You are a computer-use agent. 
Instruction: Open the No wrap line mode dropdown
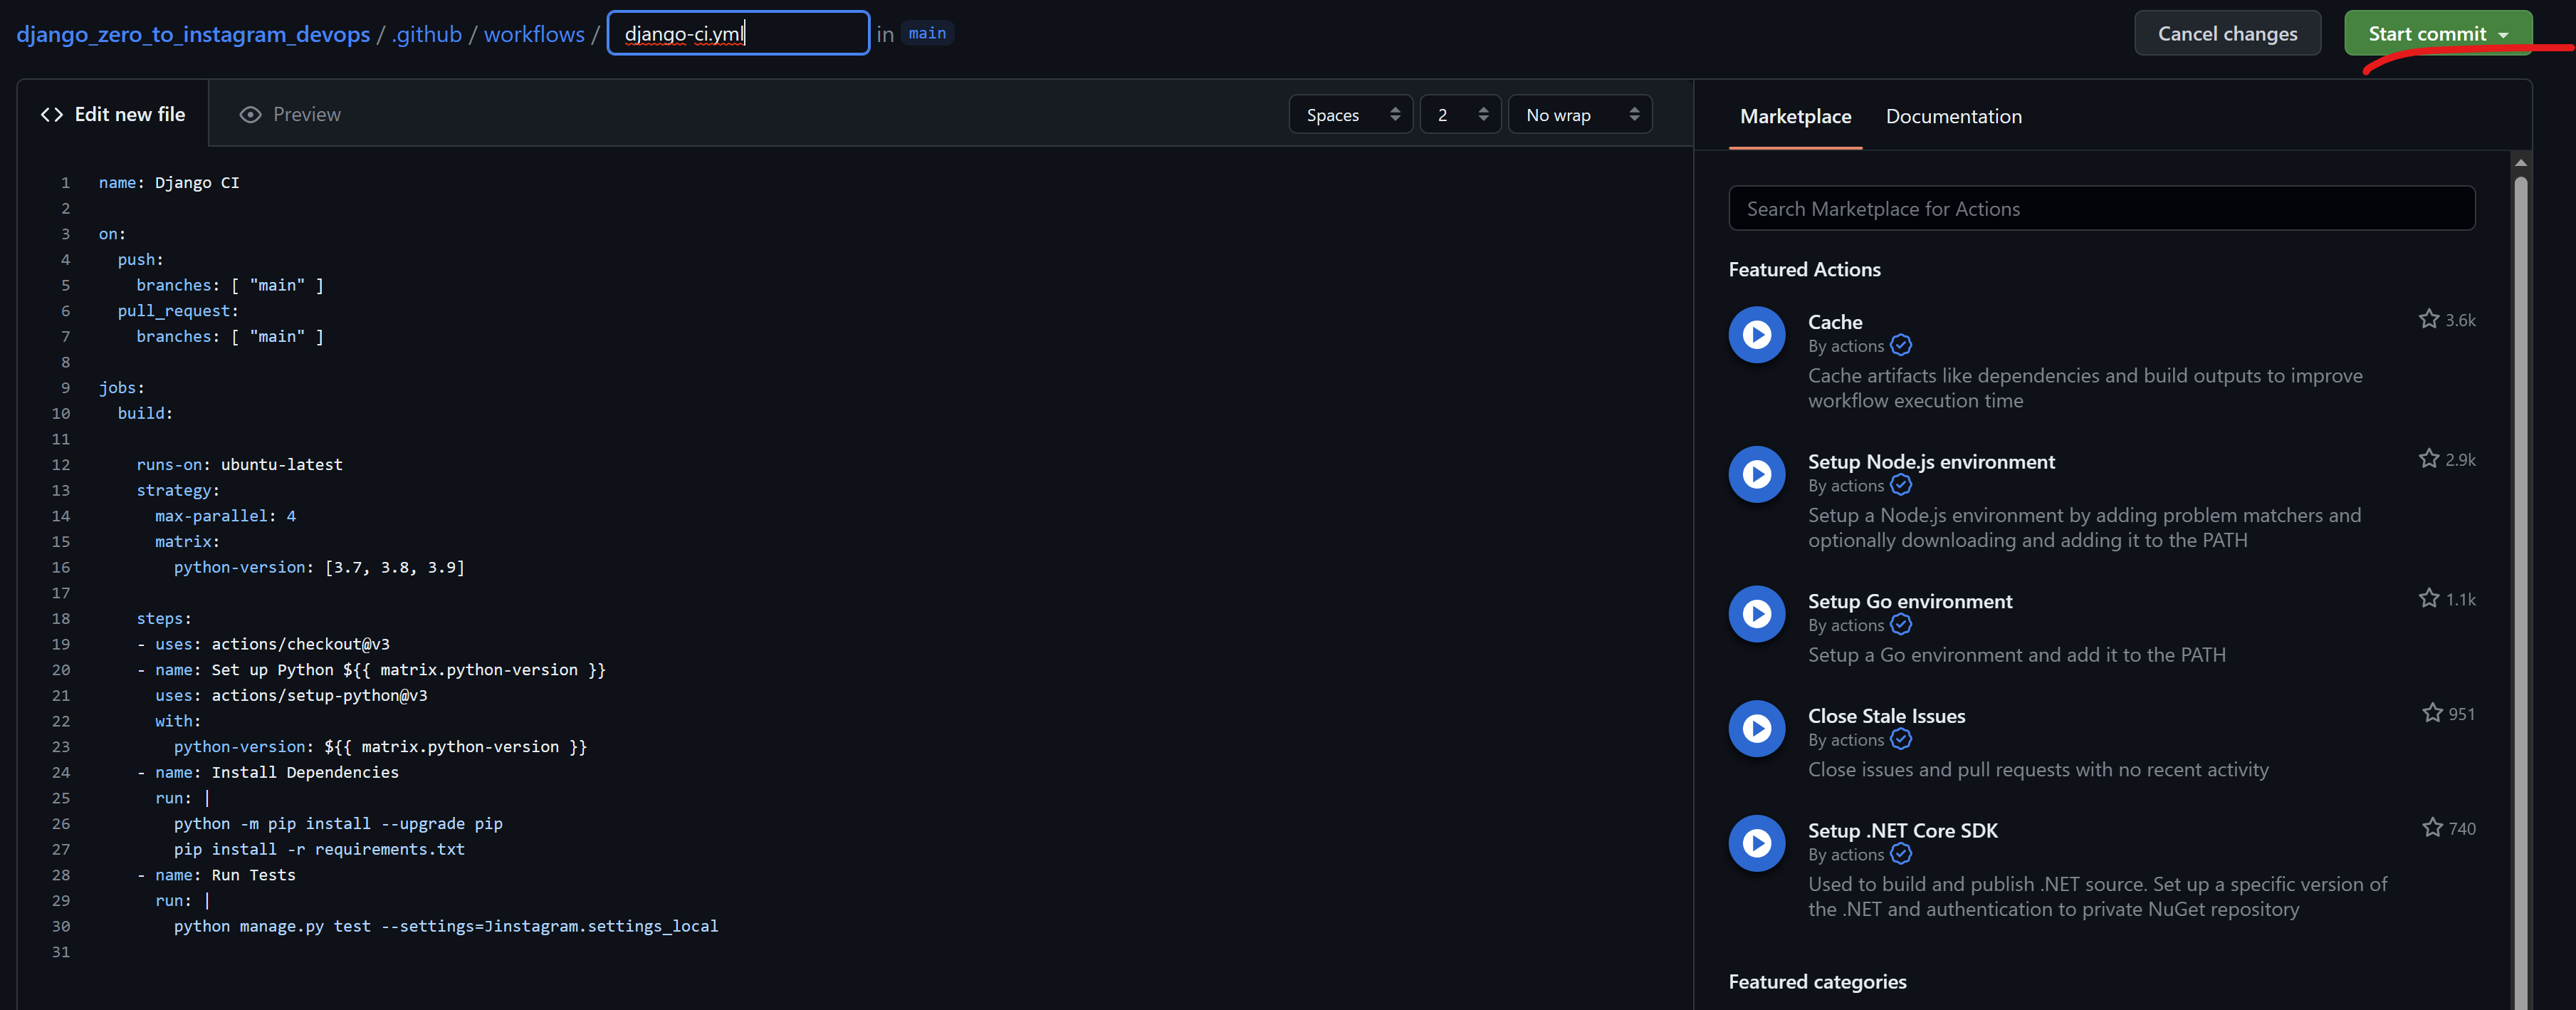pos(1579,115)
